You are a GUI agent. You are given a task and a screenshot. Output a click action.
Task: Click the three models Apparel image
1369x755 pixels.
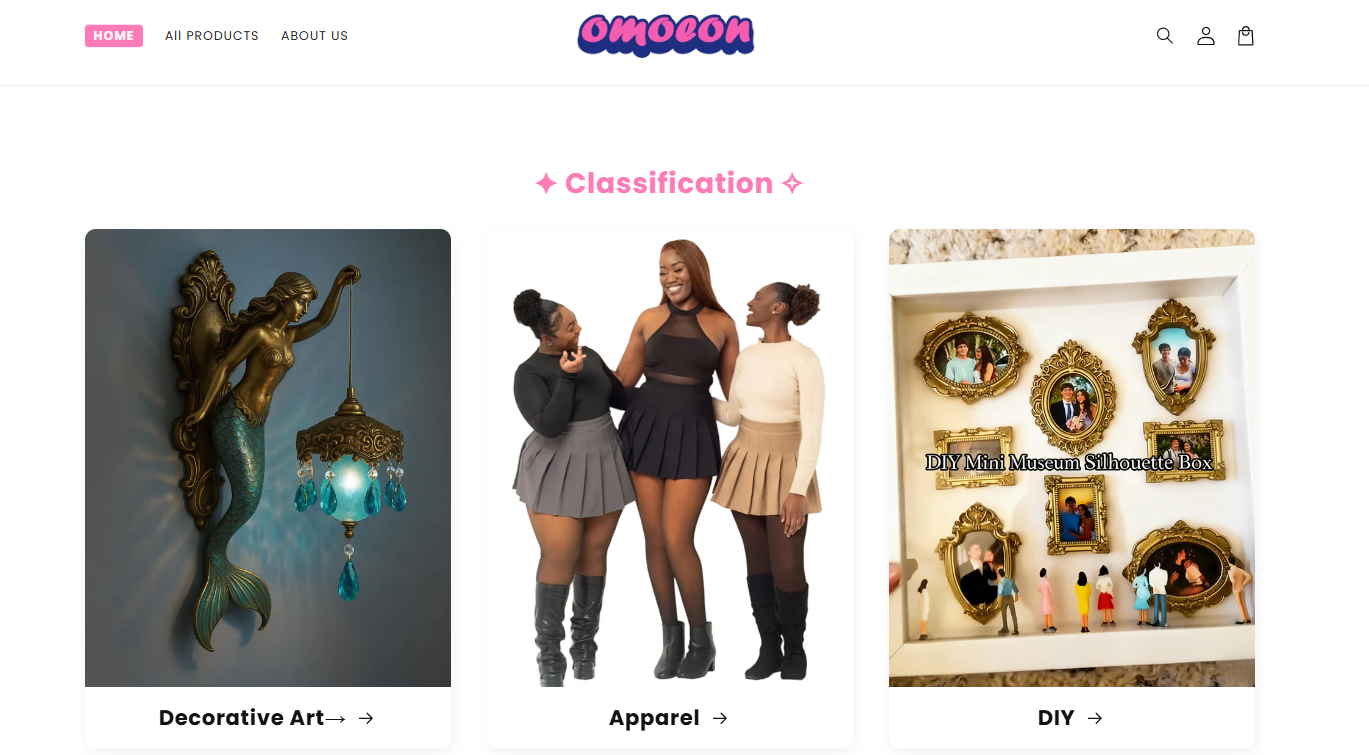670,458
